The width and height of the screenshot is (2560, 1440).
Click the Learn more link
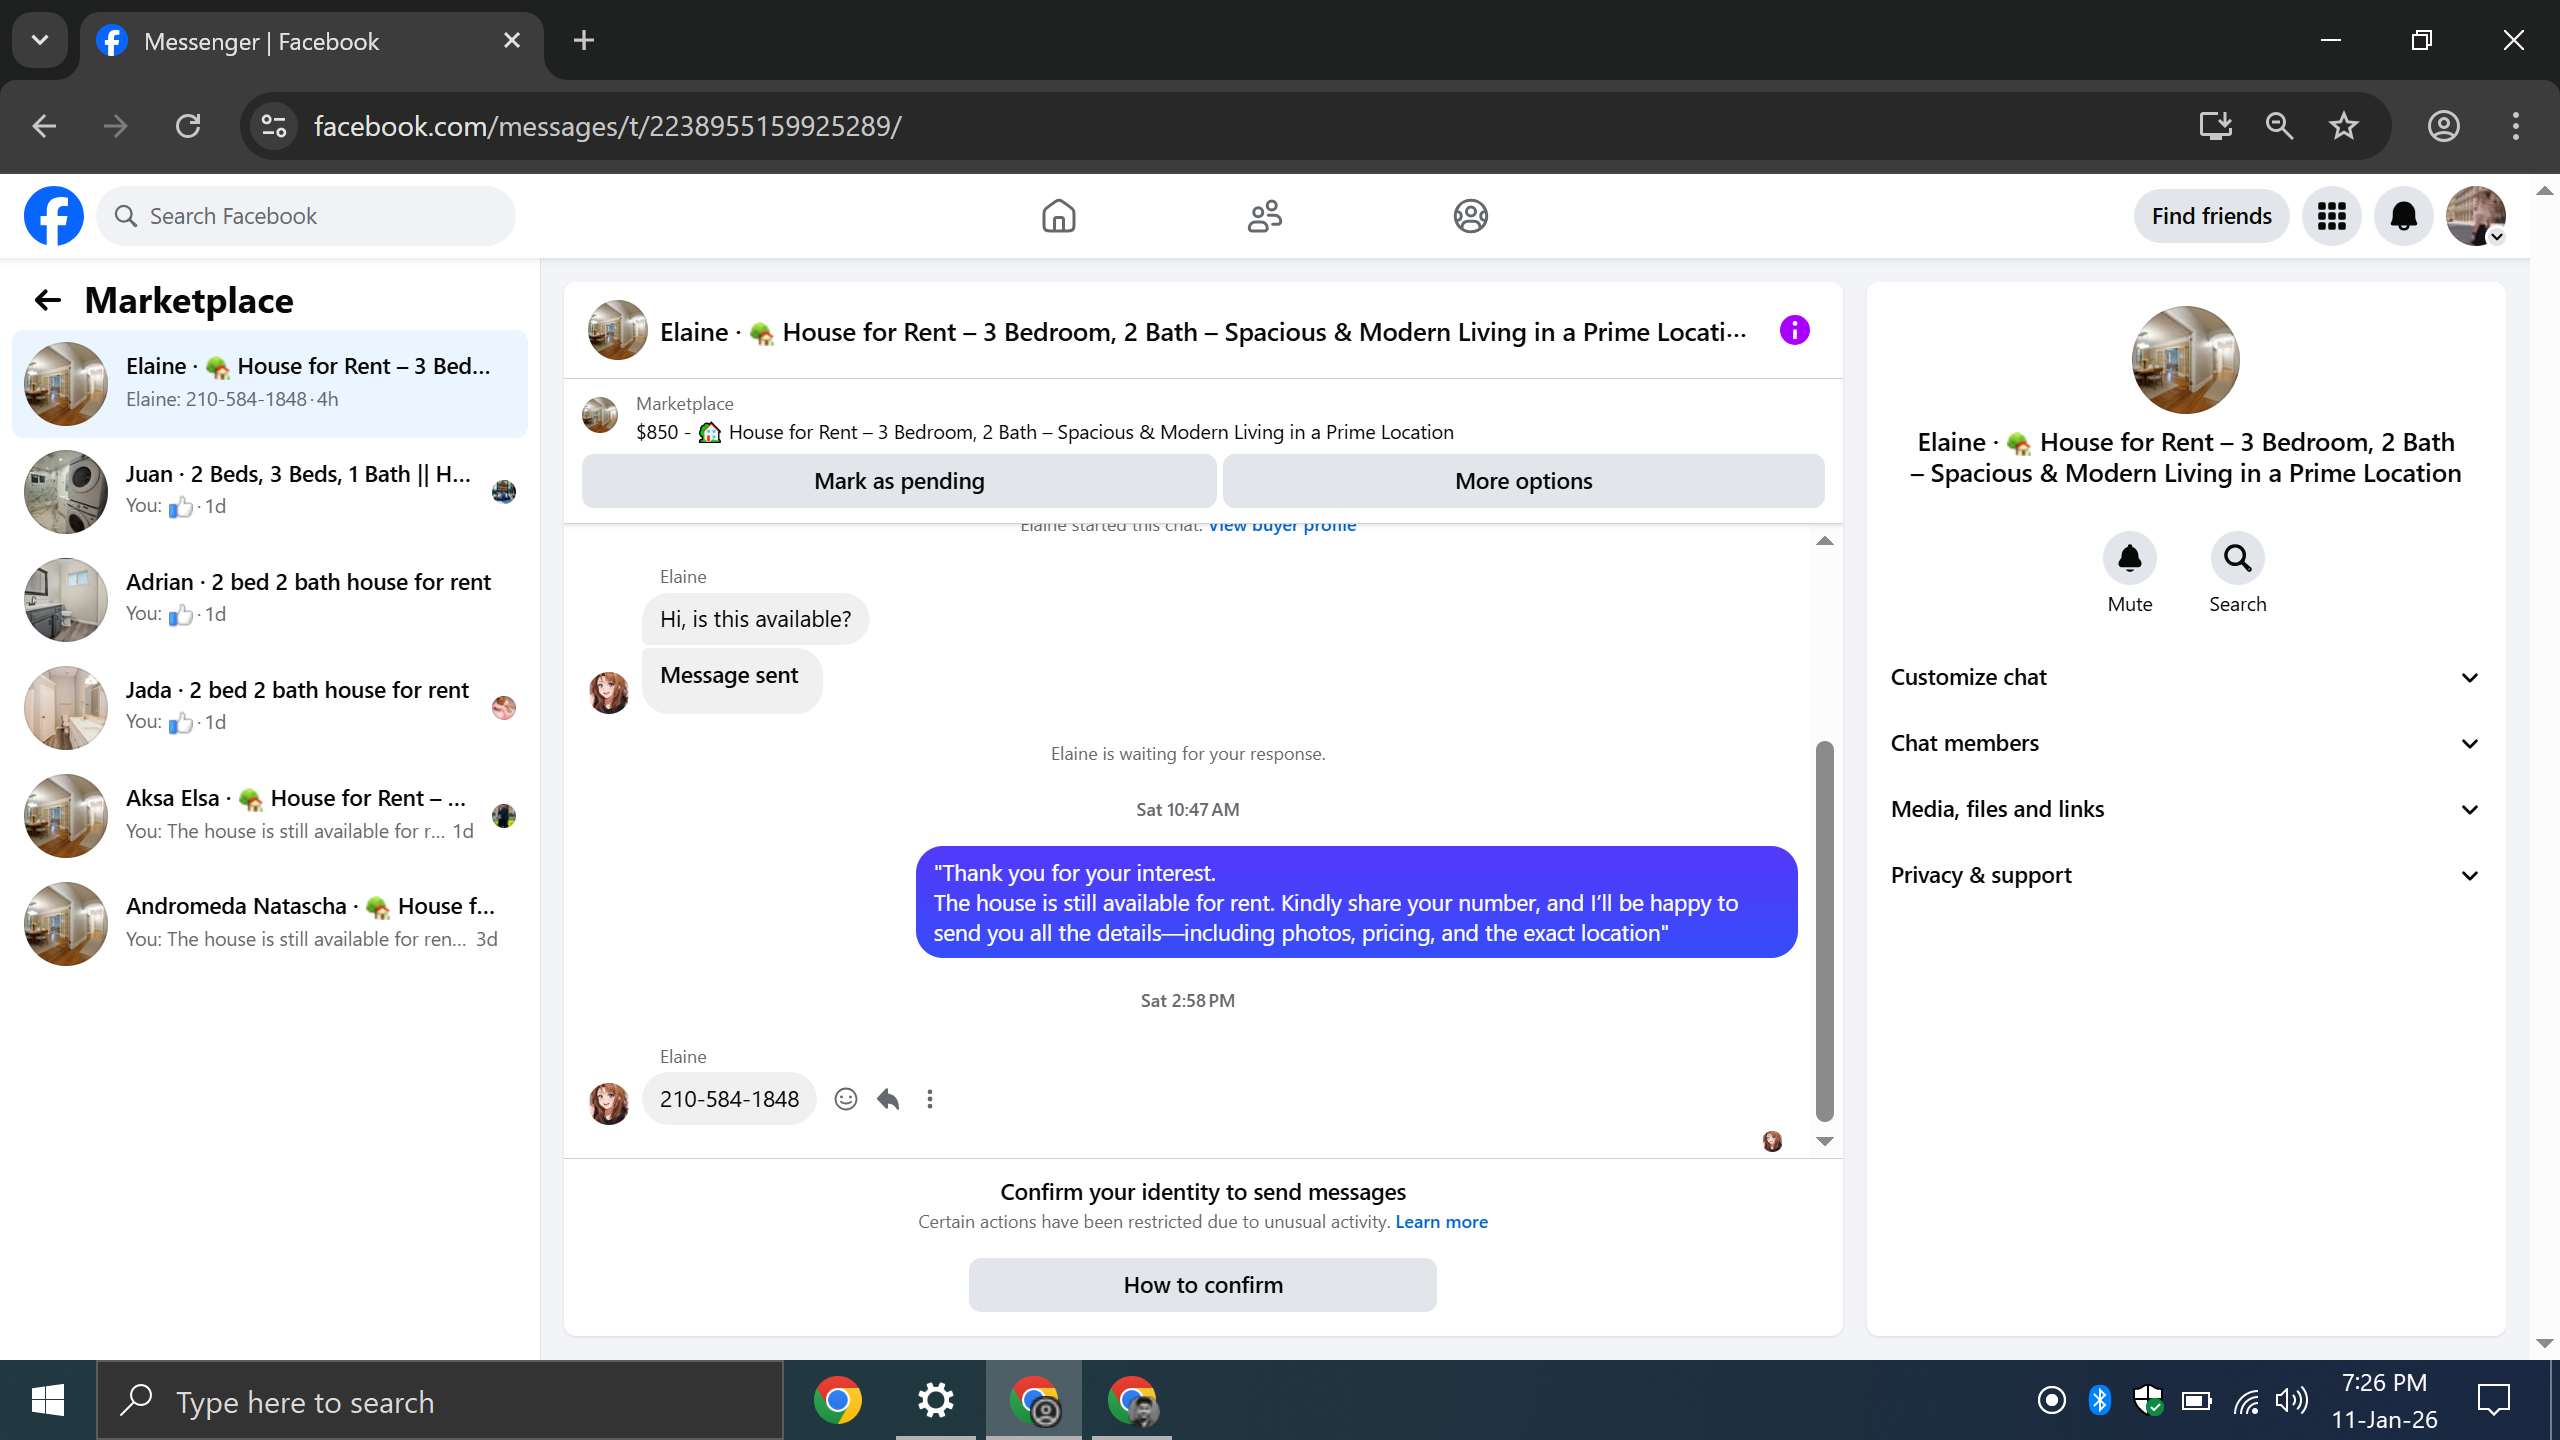tap(1441, 1222)
